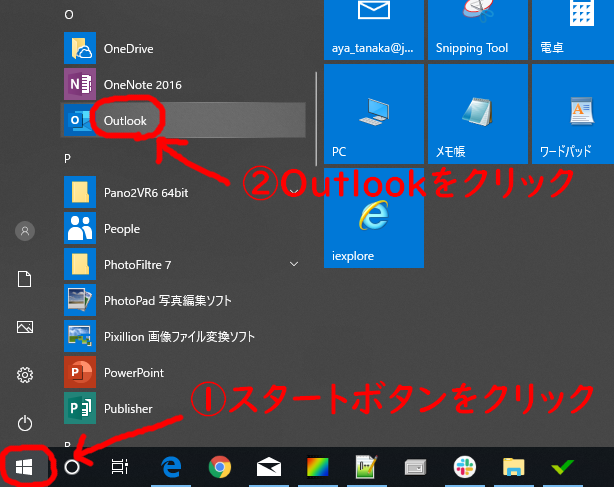The image size is (614, 487).
Task: Open Pictures from the Start sidebar
Action: (25, 327)
